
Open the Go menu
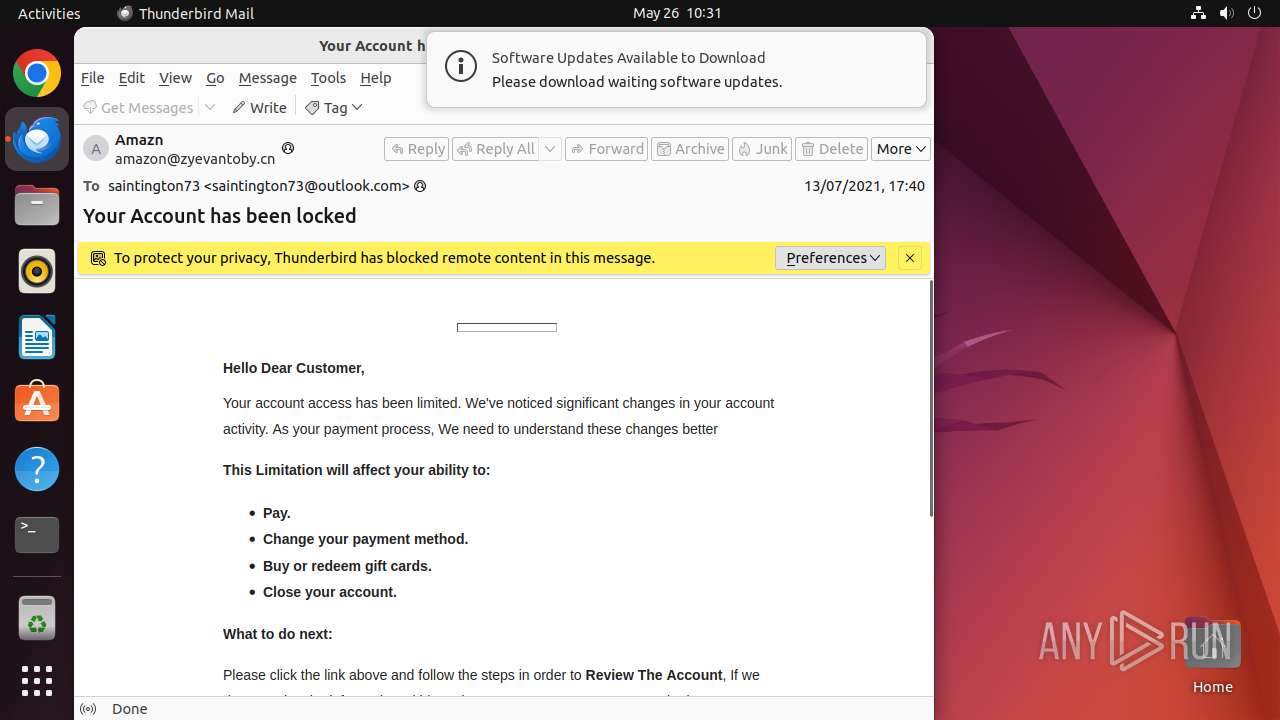point(215,78)
